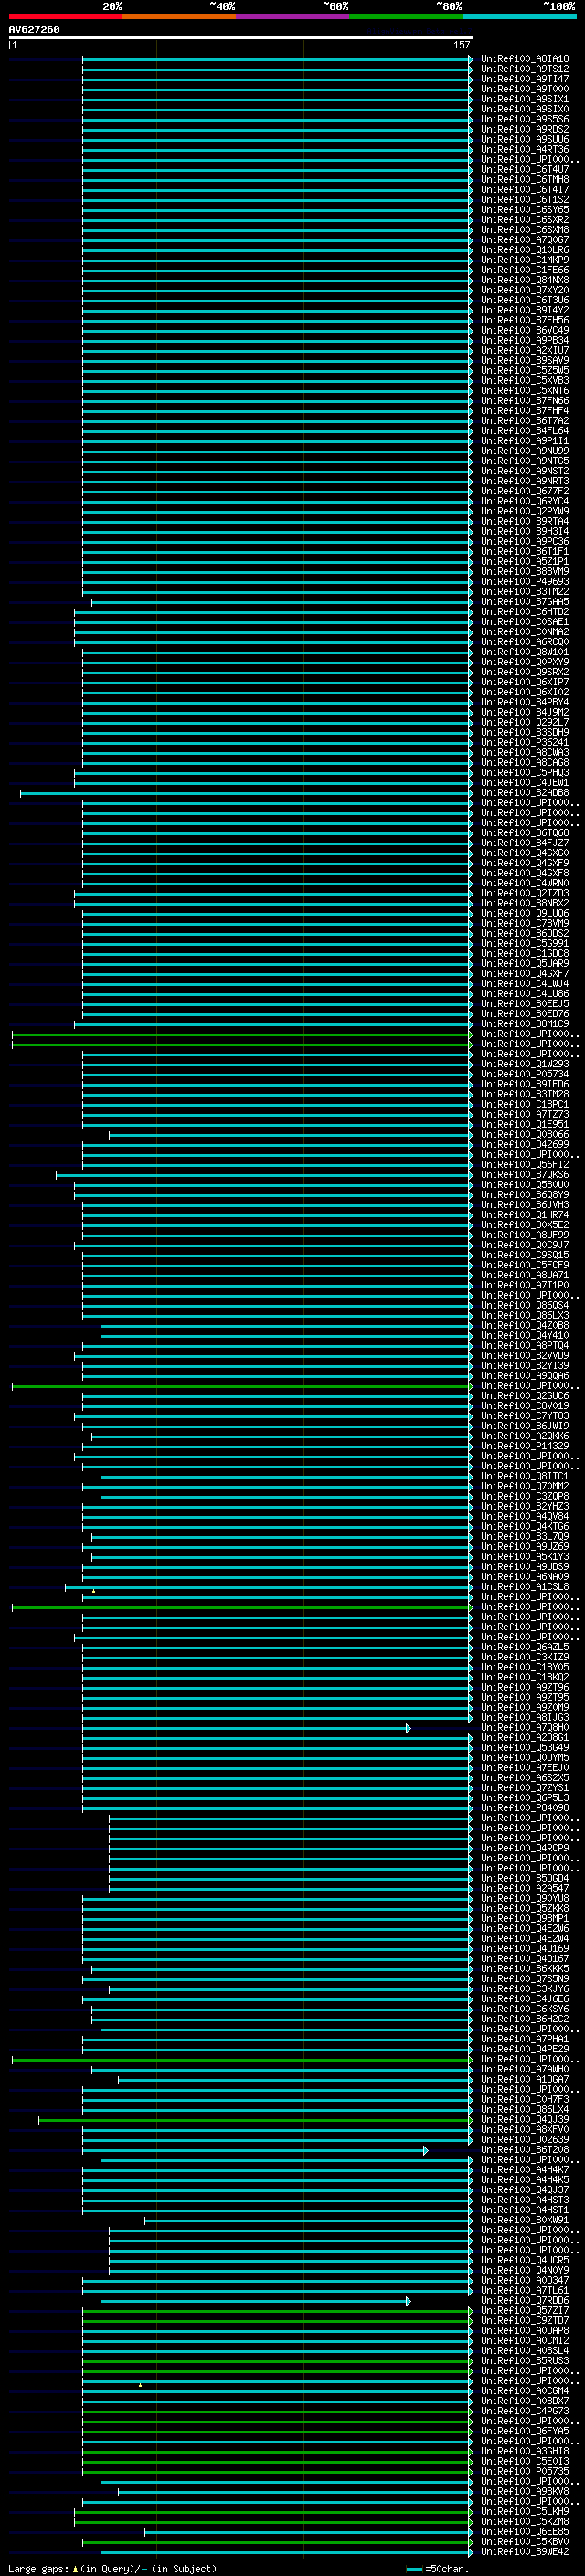Screen dimensions: 585x2576
Task: Select hit label UniRef100_B2VVD9
Action: [x=524, y=1356]
